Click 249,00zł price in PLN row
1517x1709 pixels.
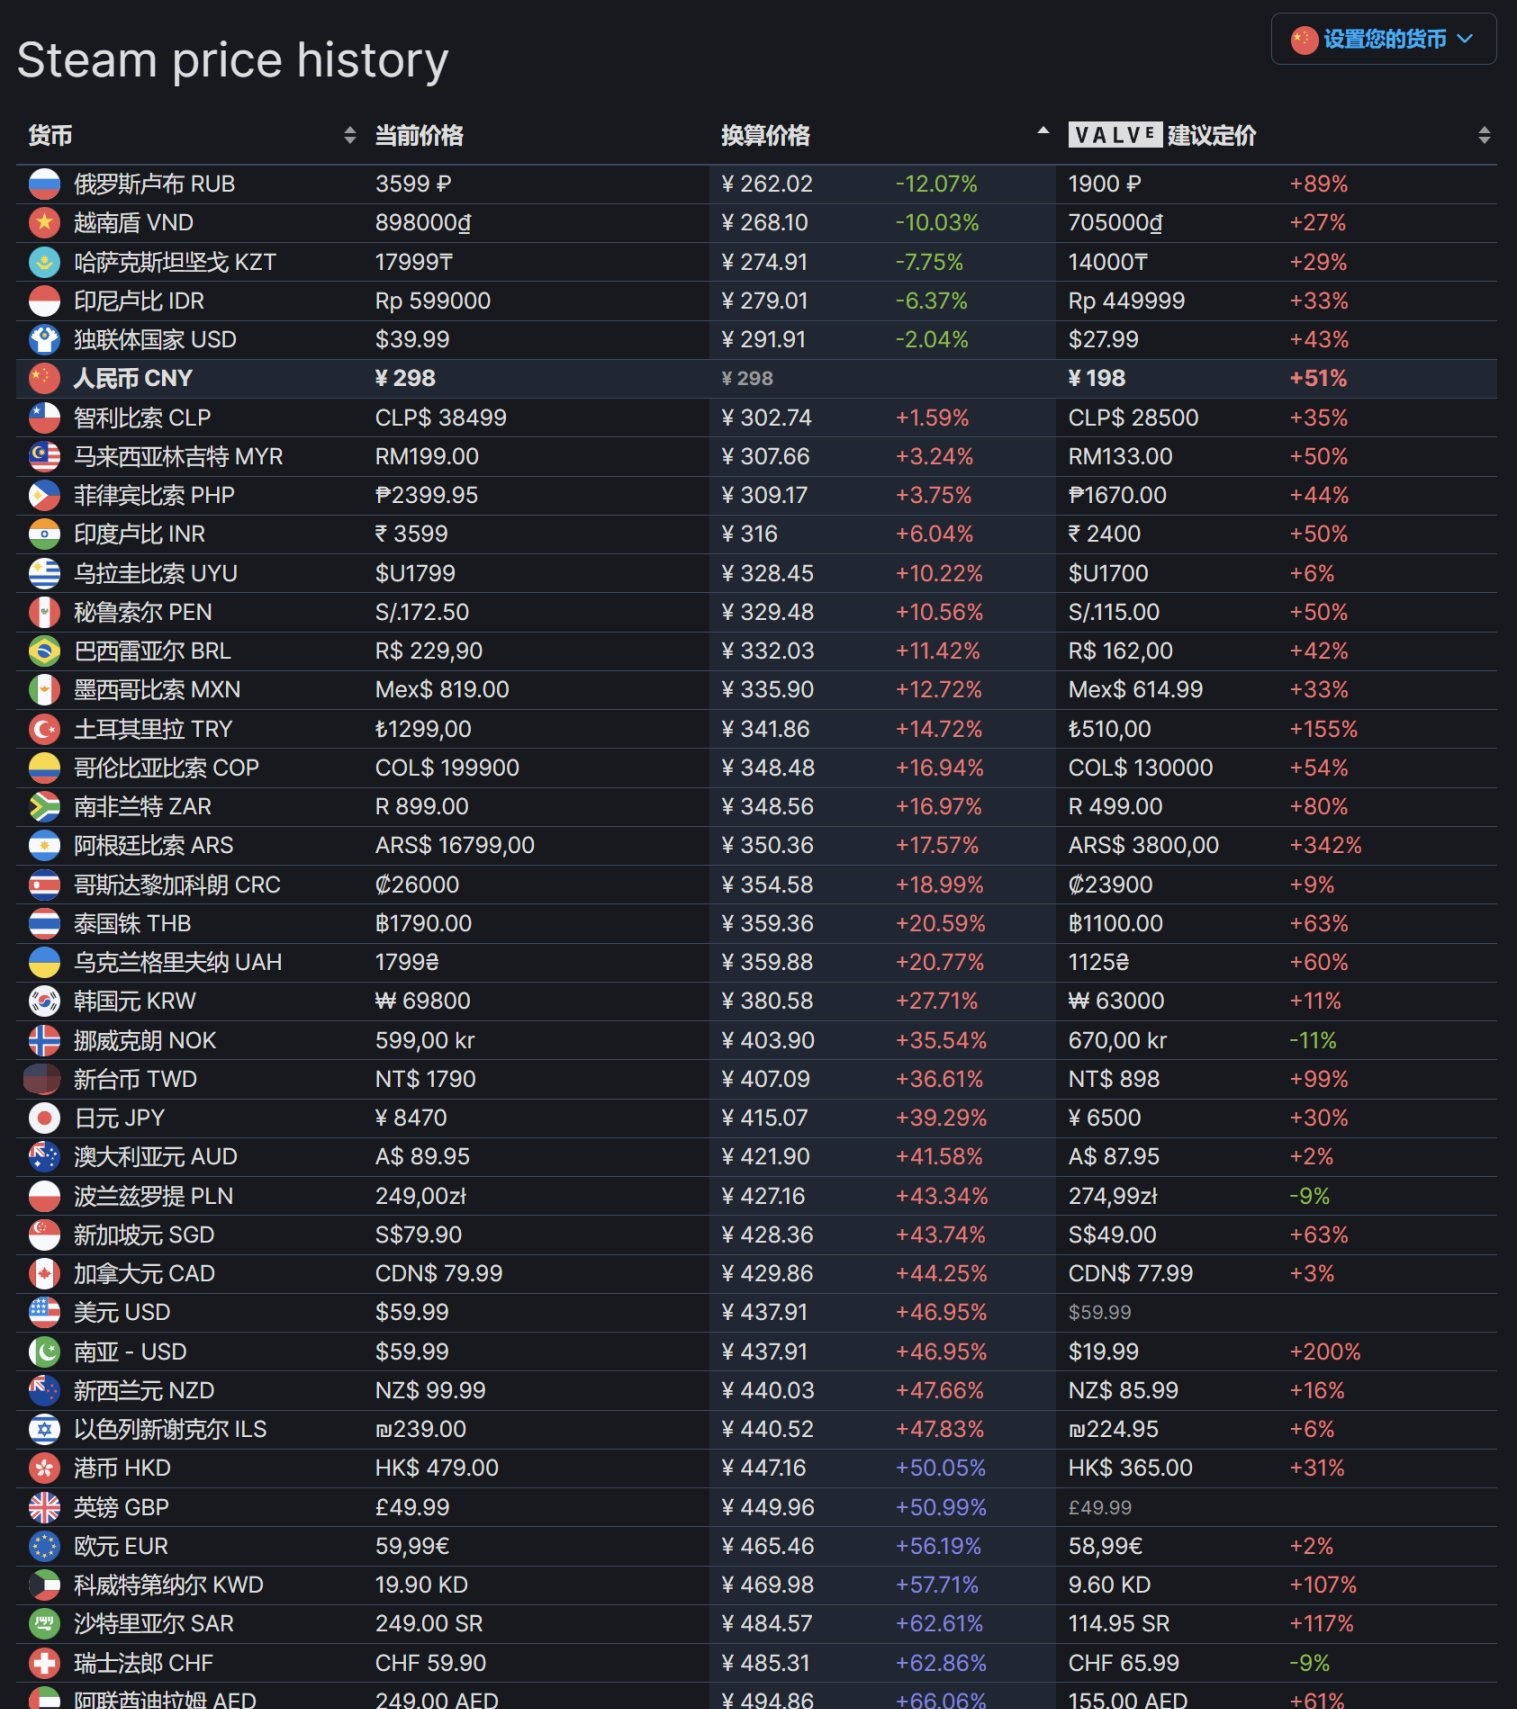tap(421, 1196)
